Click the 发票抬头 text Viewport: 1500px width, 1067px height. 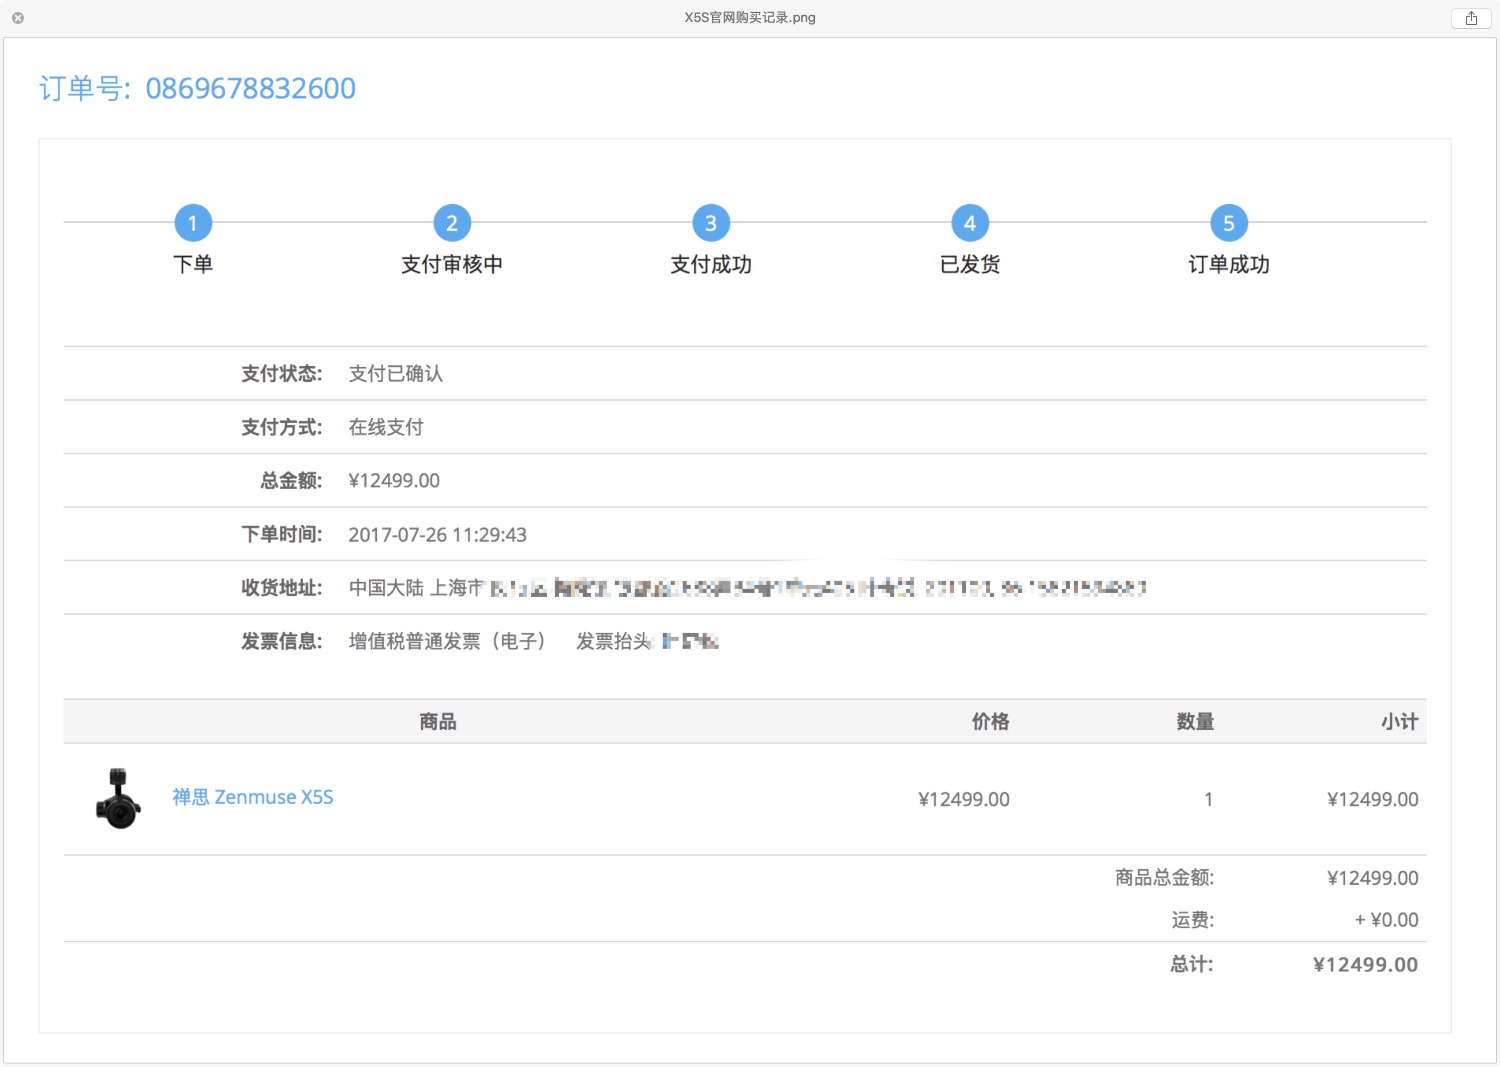tap(614, 641)
